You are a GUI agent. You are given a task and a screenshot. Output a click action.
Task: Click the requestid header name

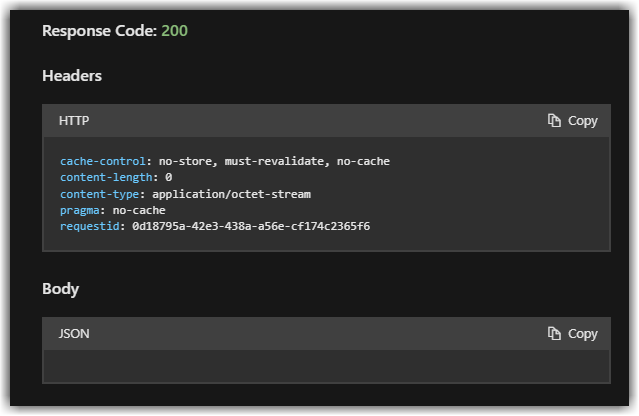pos(89,226)
